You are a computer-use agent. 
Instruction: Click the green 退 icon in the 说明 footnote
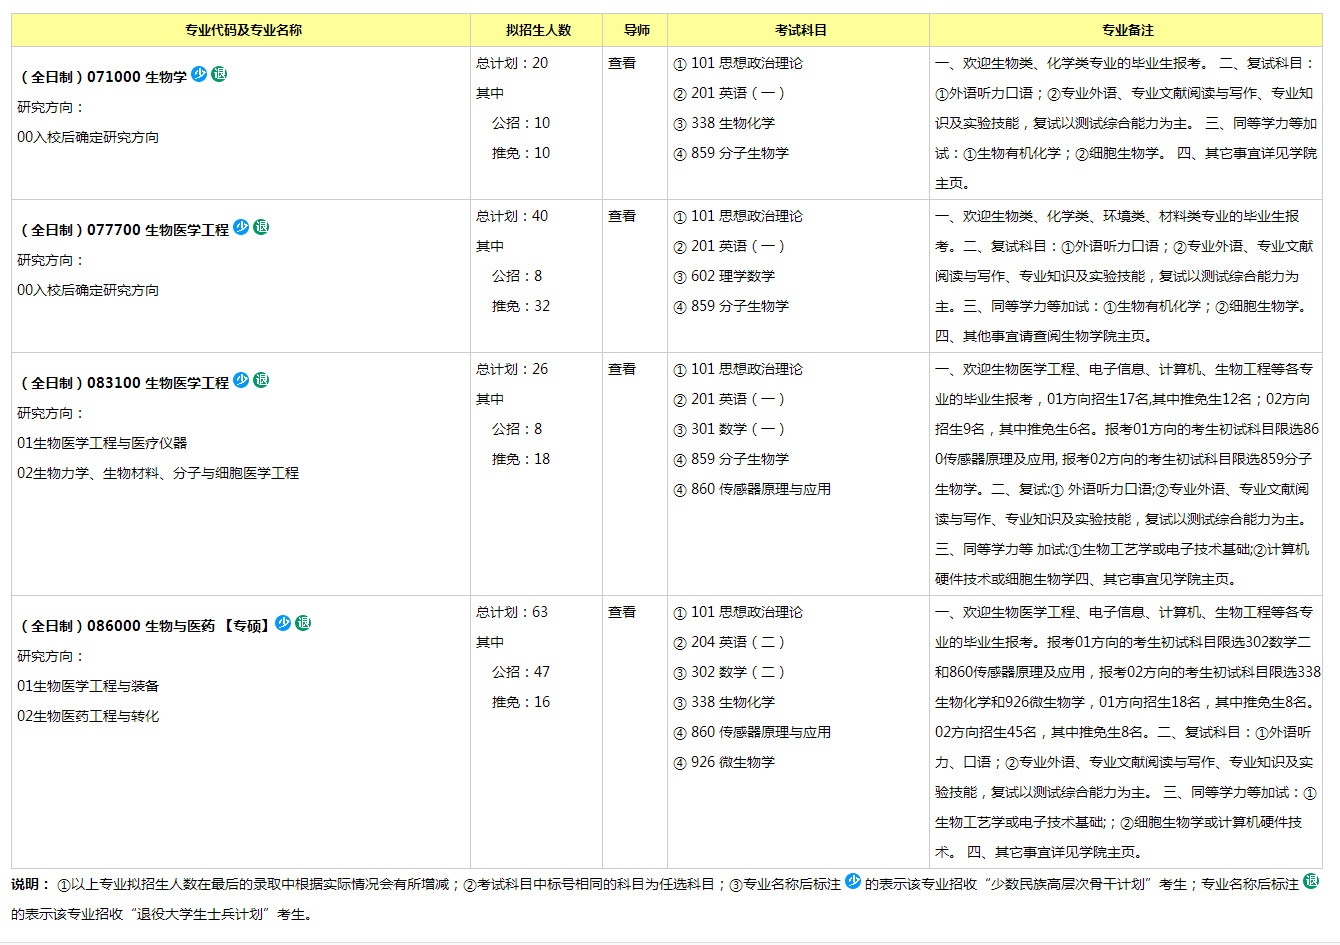pyautogui.click(x=1311, y=881)
